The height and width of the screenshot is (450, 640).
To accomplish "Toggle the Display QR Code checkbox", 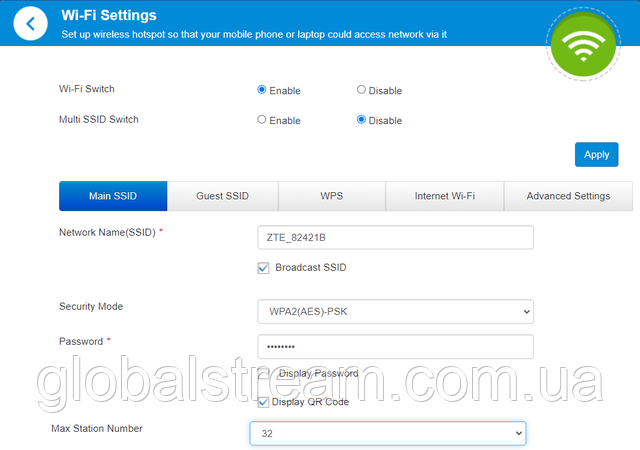I will pos(263,402).
